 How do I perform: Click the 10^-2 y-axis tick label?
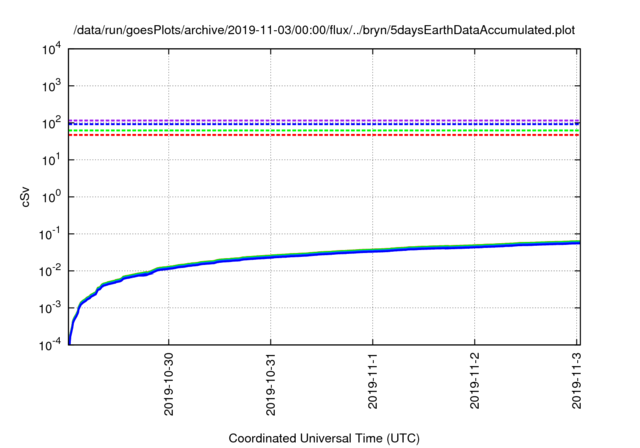50,271
